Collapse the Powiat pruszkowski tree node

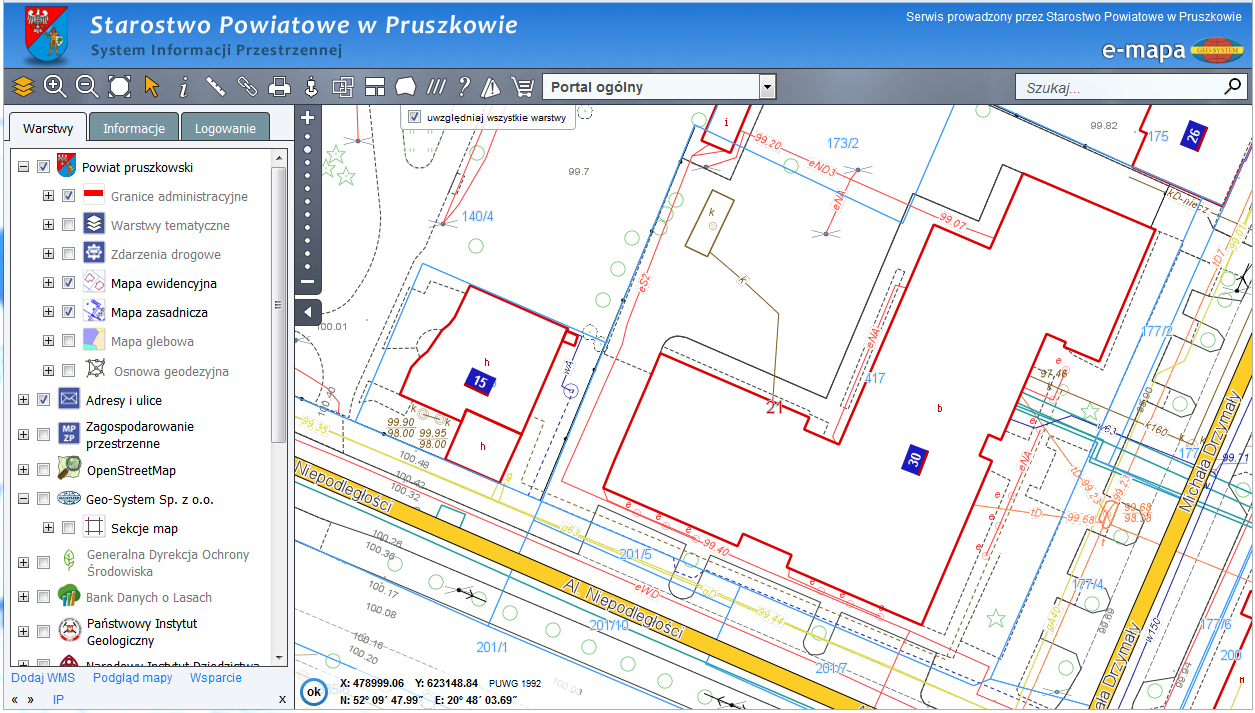click(x=24, y=167)
